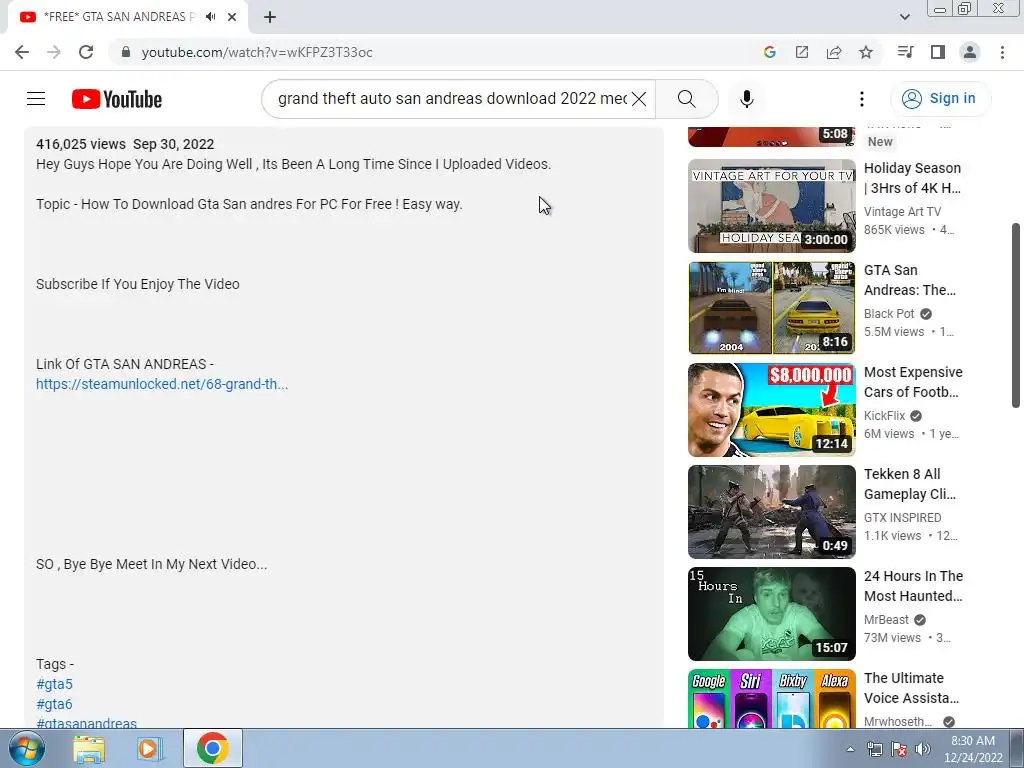Launch Windows Media Player from taskbar
Viewport: 1024px width, 768px height.
click(150, 748)
